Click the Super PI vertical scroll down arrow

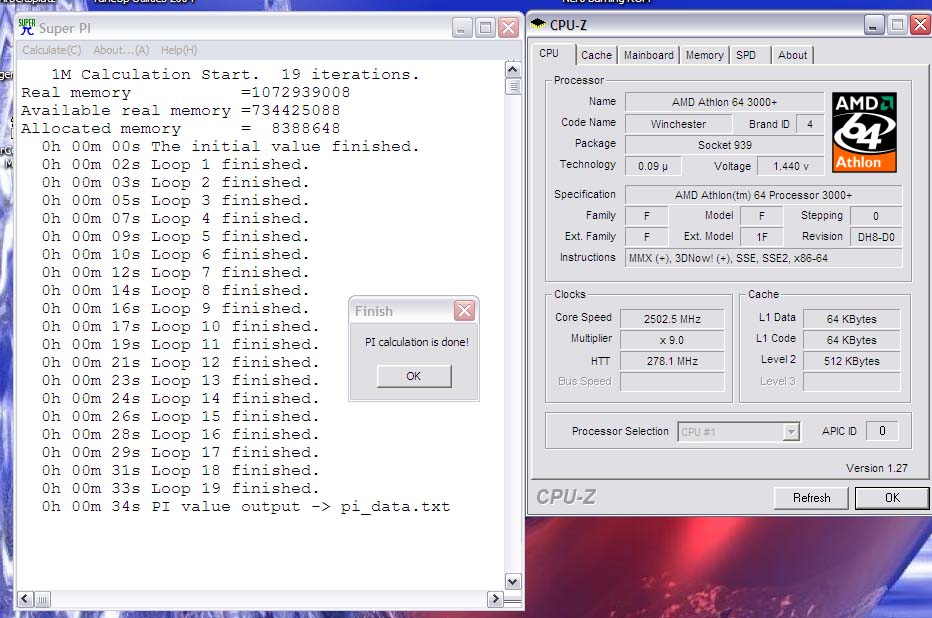point(513,581)
